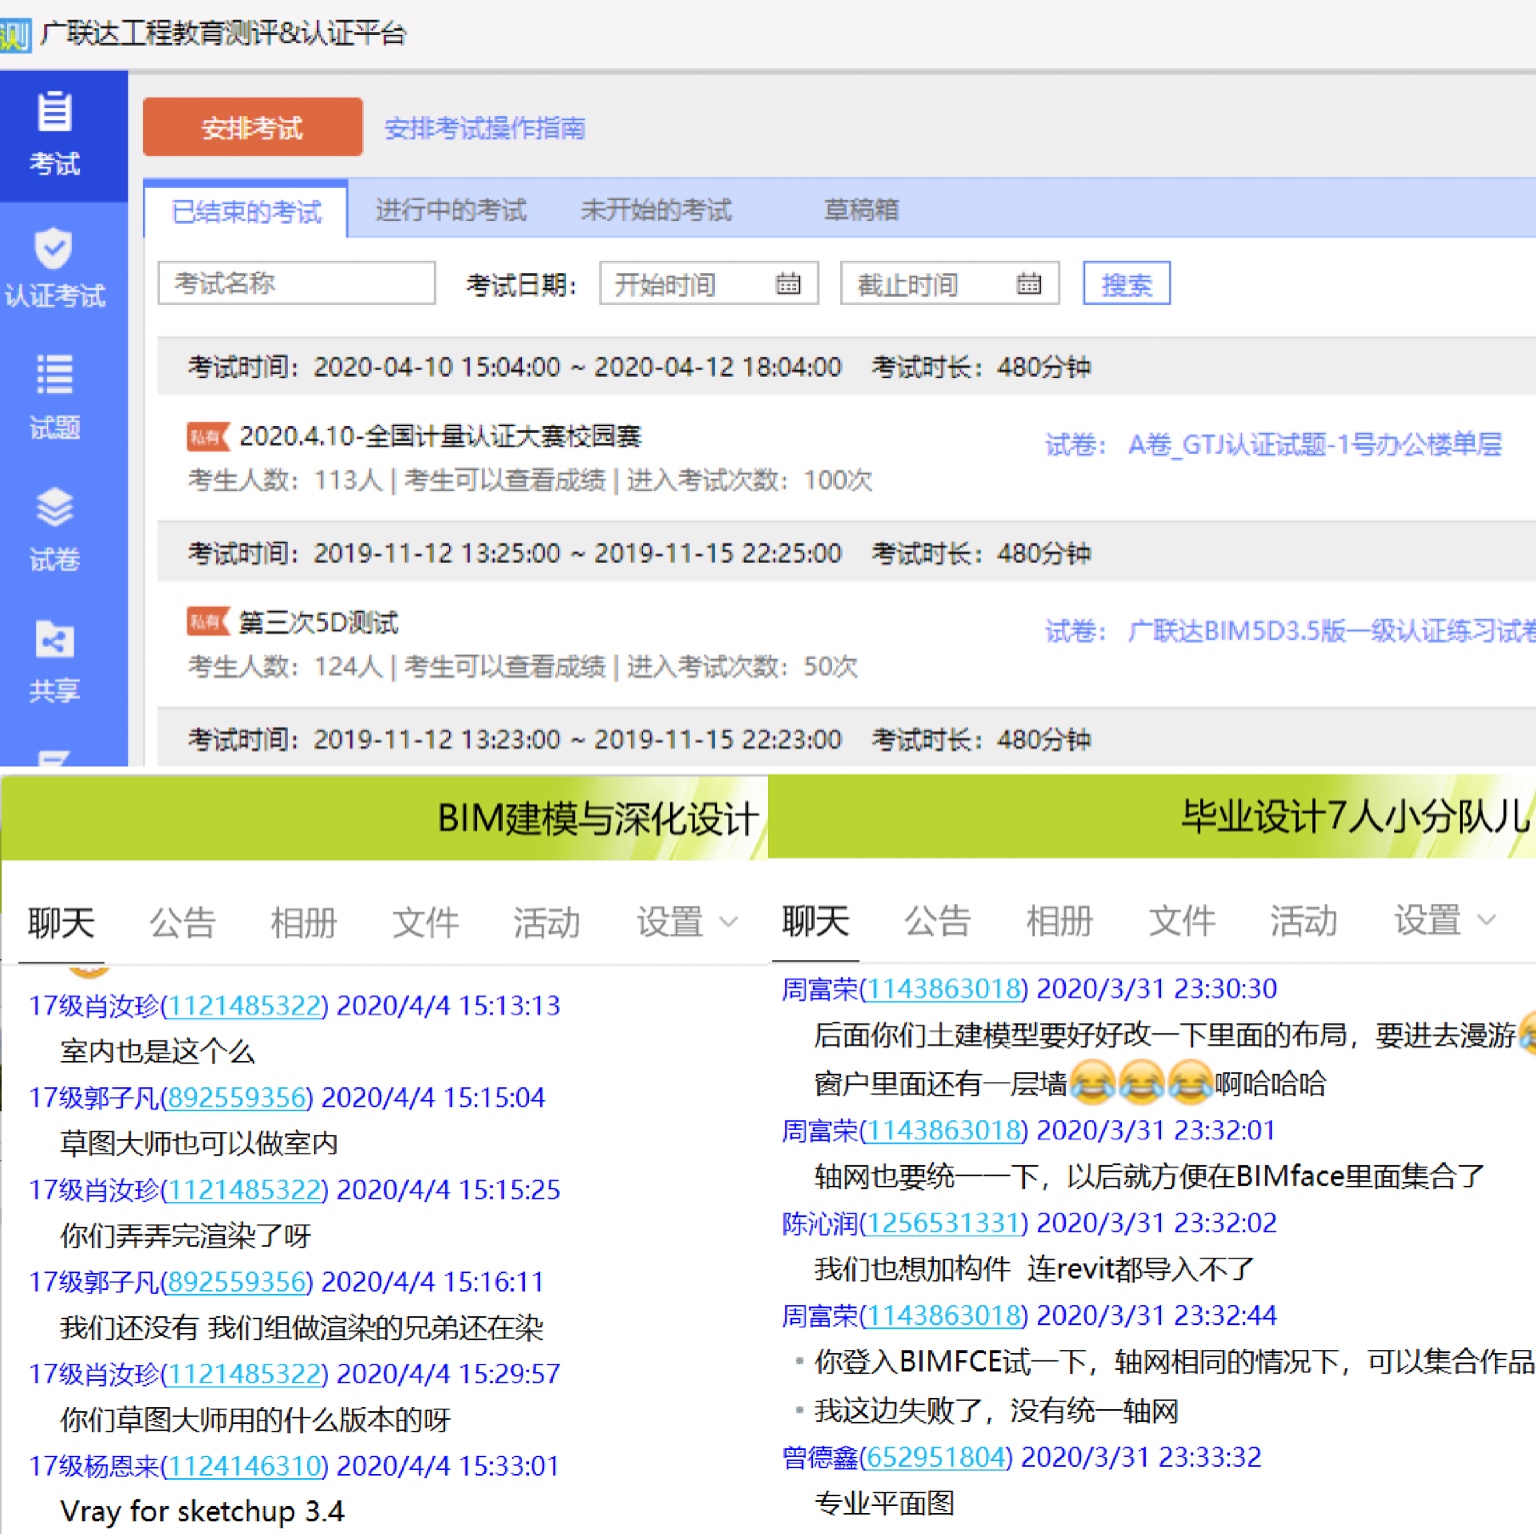Open calendar icon in 开始时间 field

788,284
